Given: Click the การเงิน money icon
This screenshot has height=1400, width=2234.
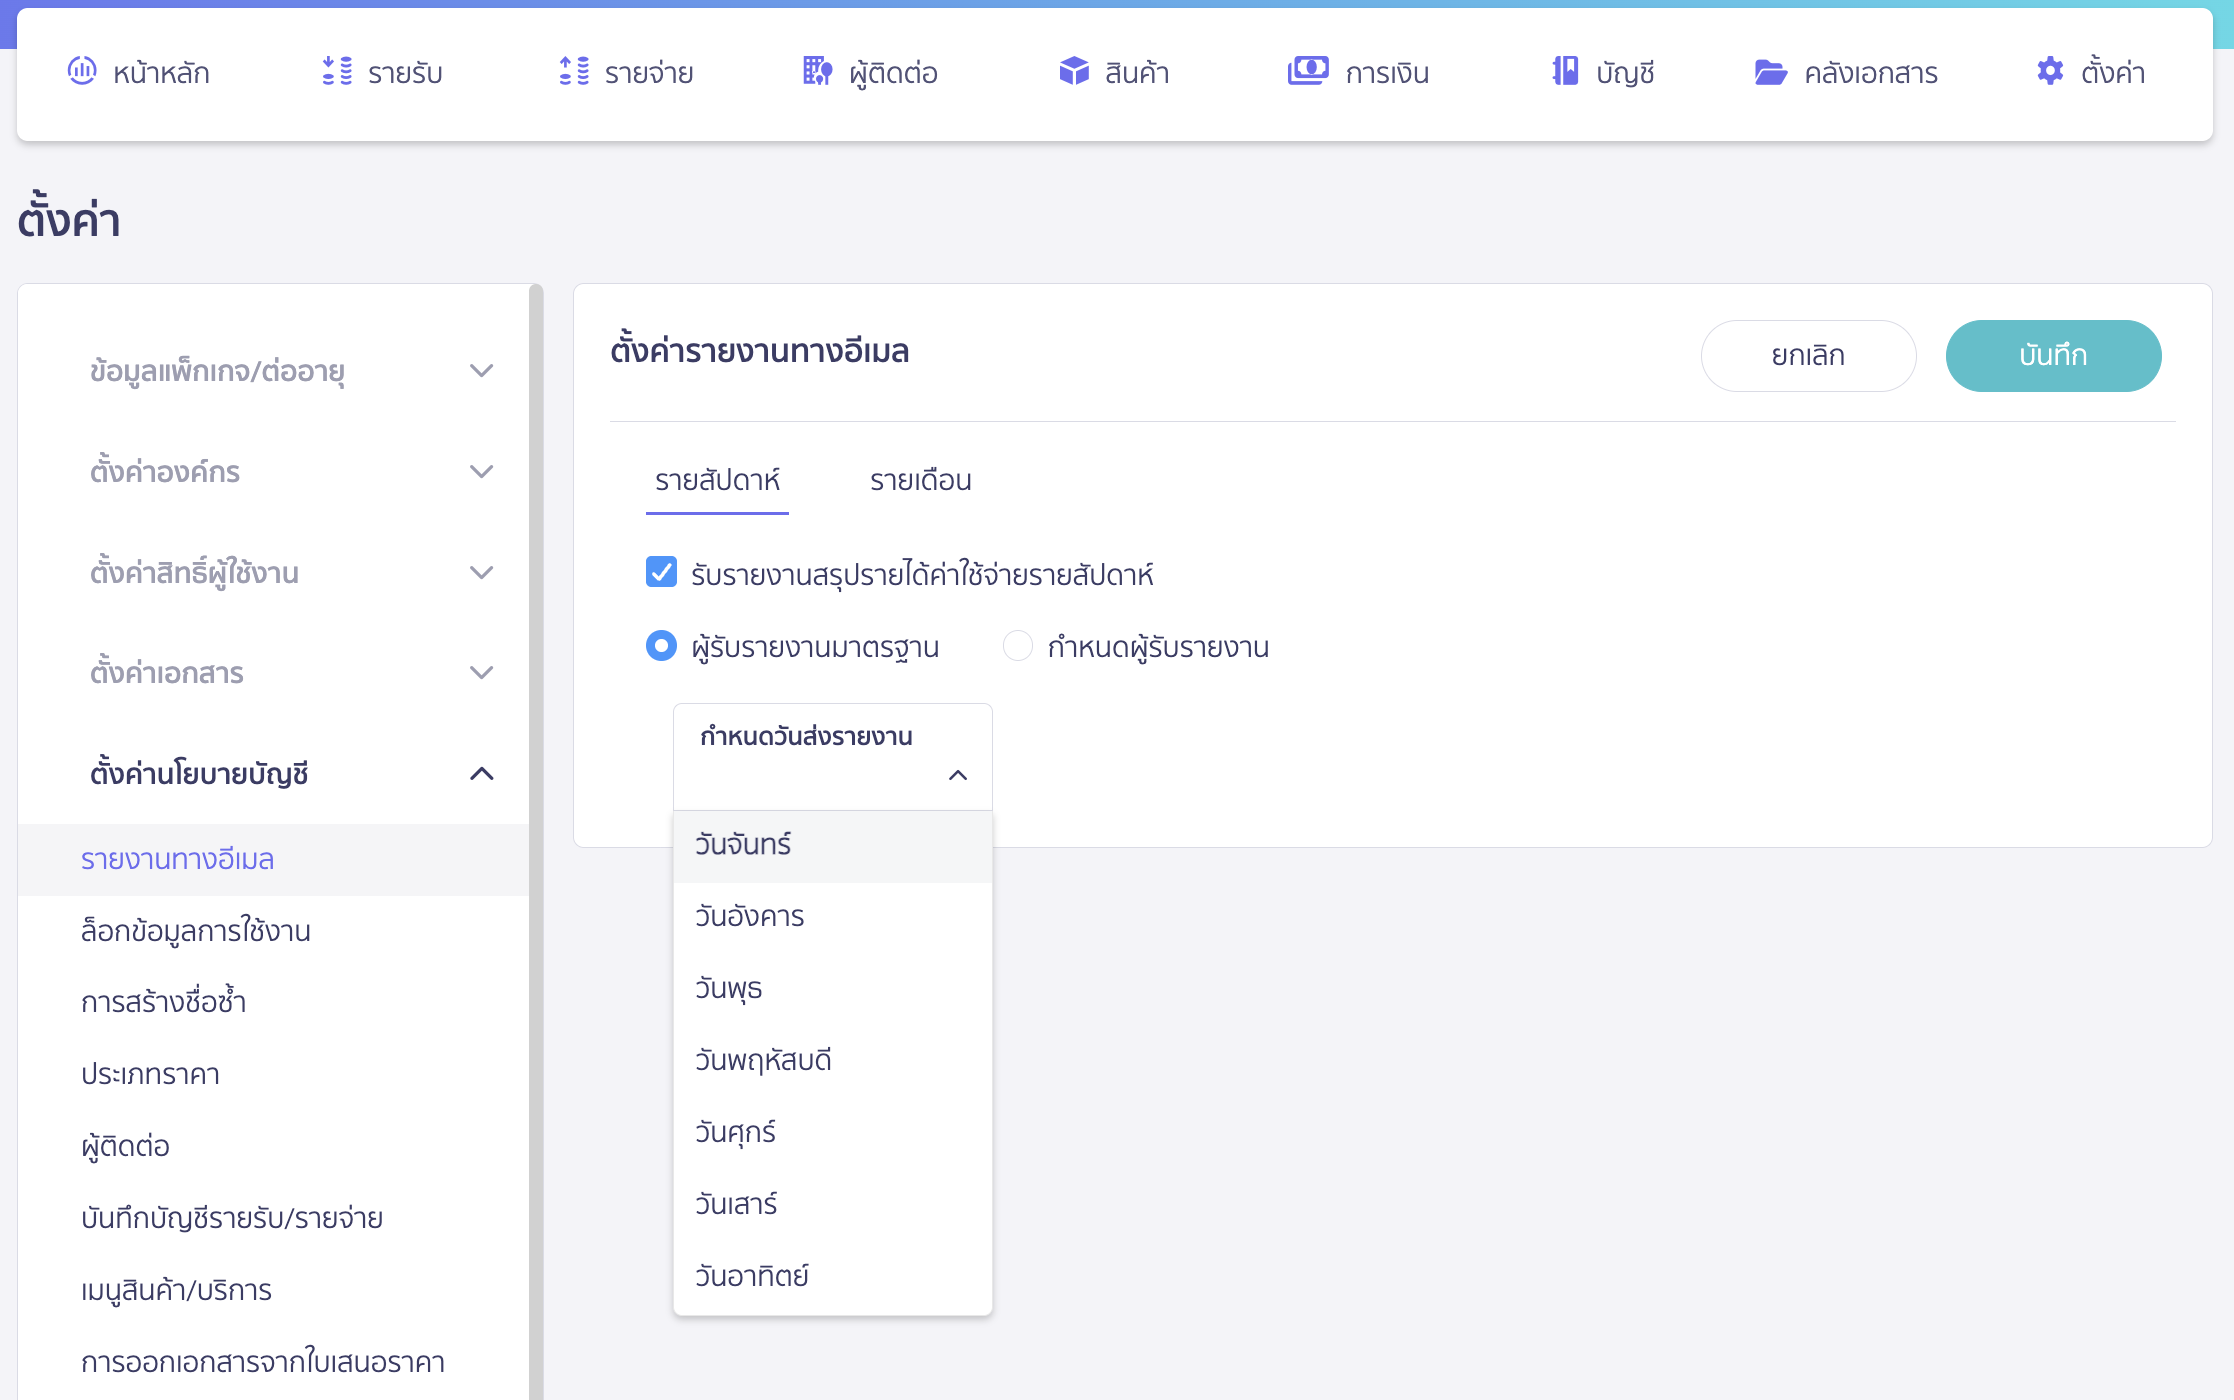Looking at the screenshot, I should point(1308,71).
